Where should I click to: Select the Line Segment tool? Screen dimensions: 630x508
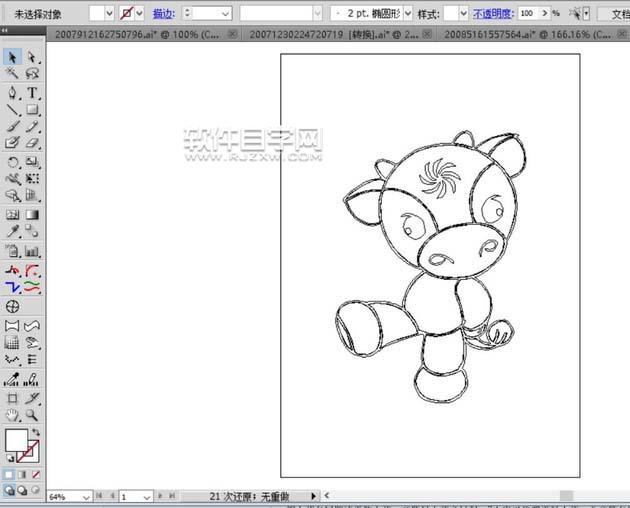pyautogui.click(x=12, y=109)
